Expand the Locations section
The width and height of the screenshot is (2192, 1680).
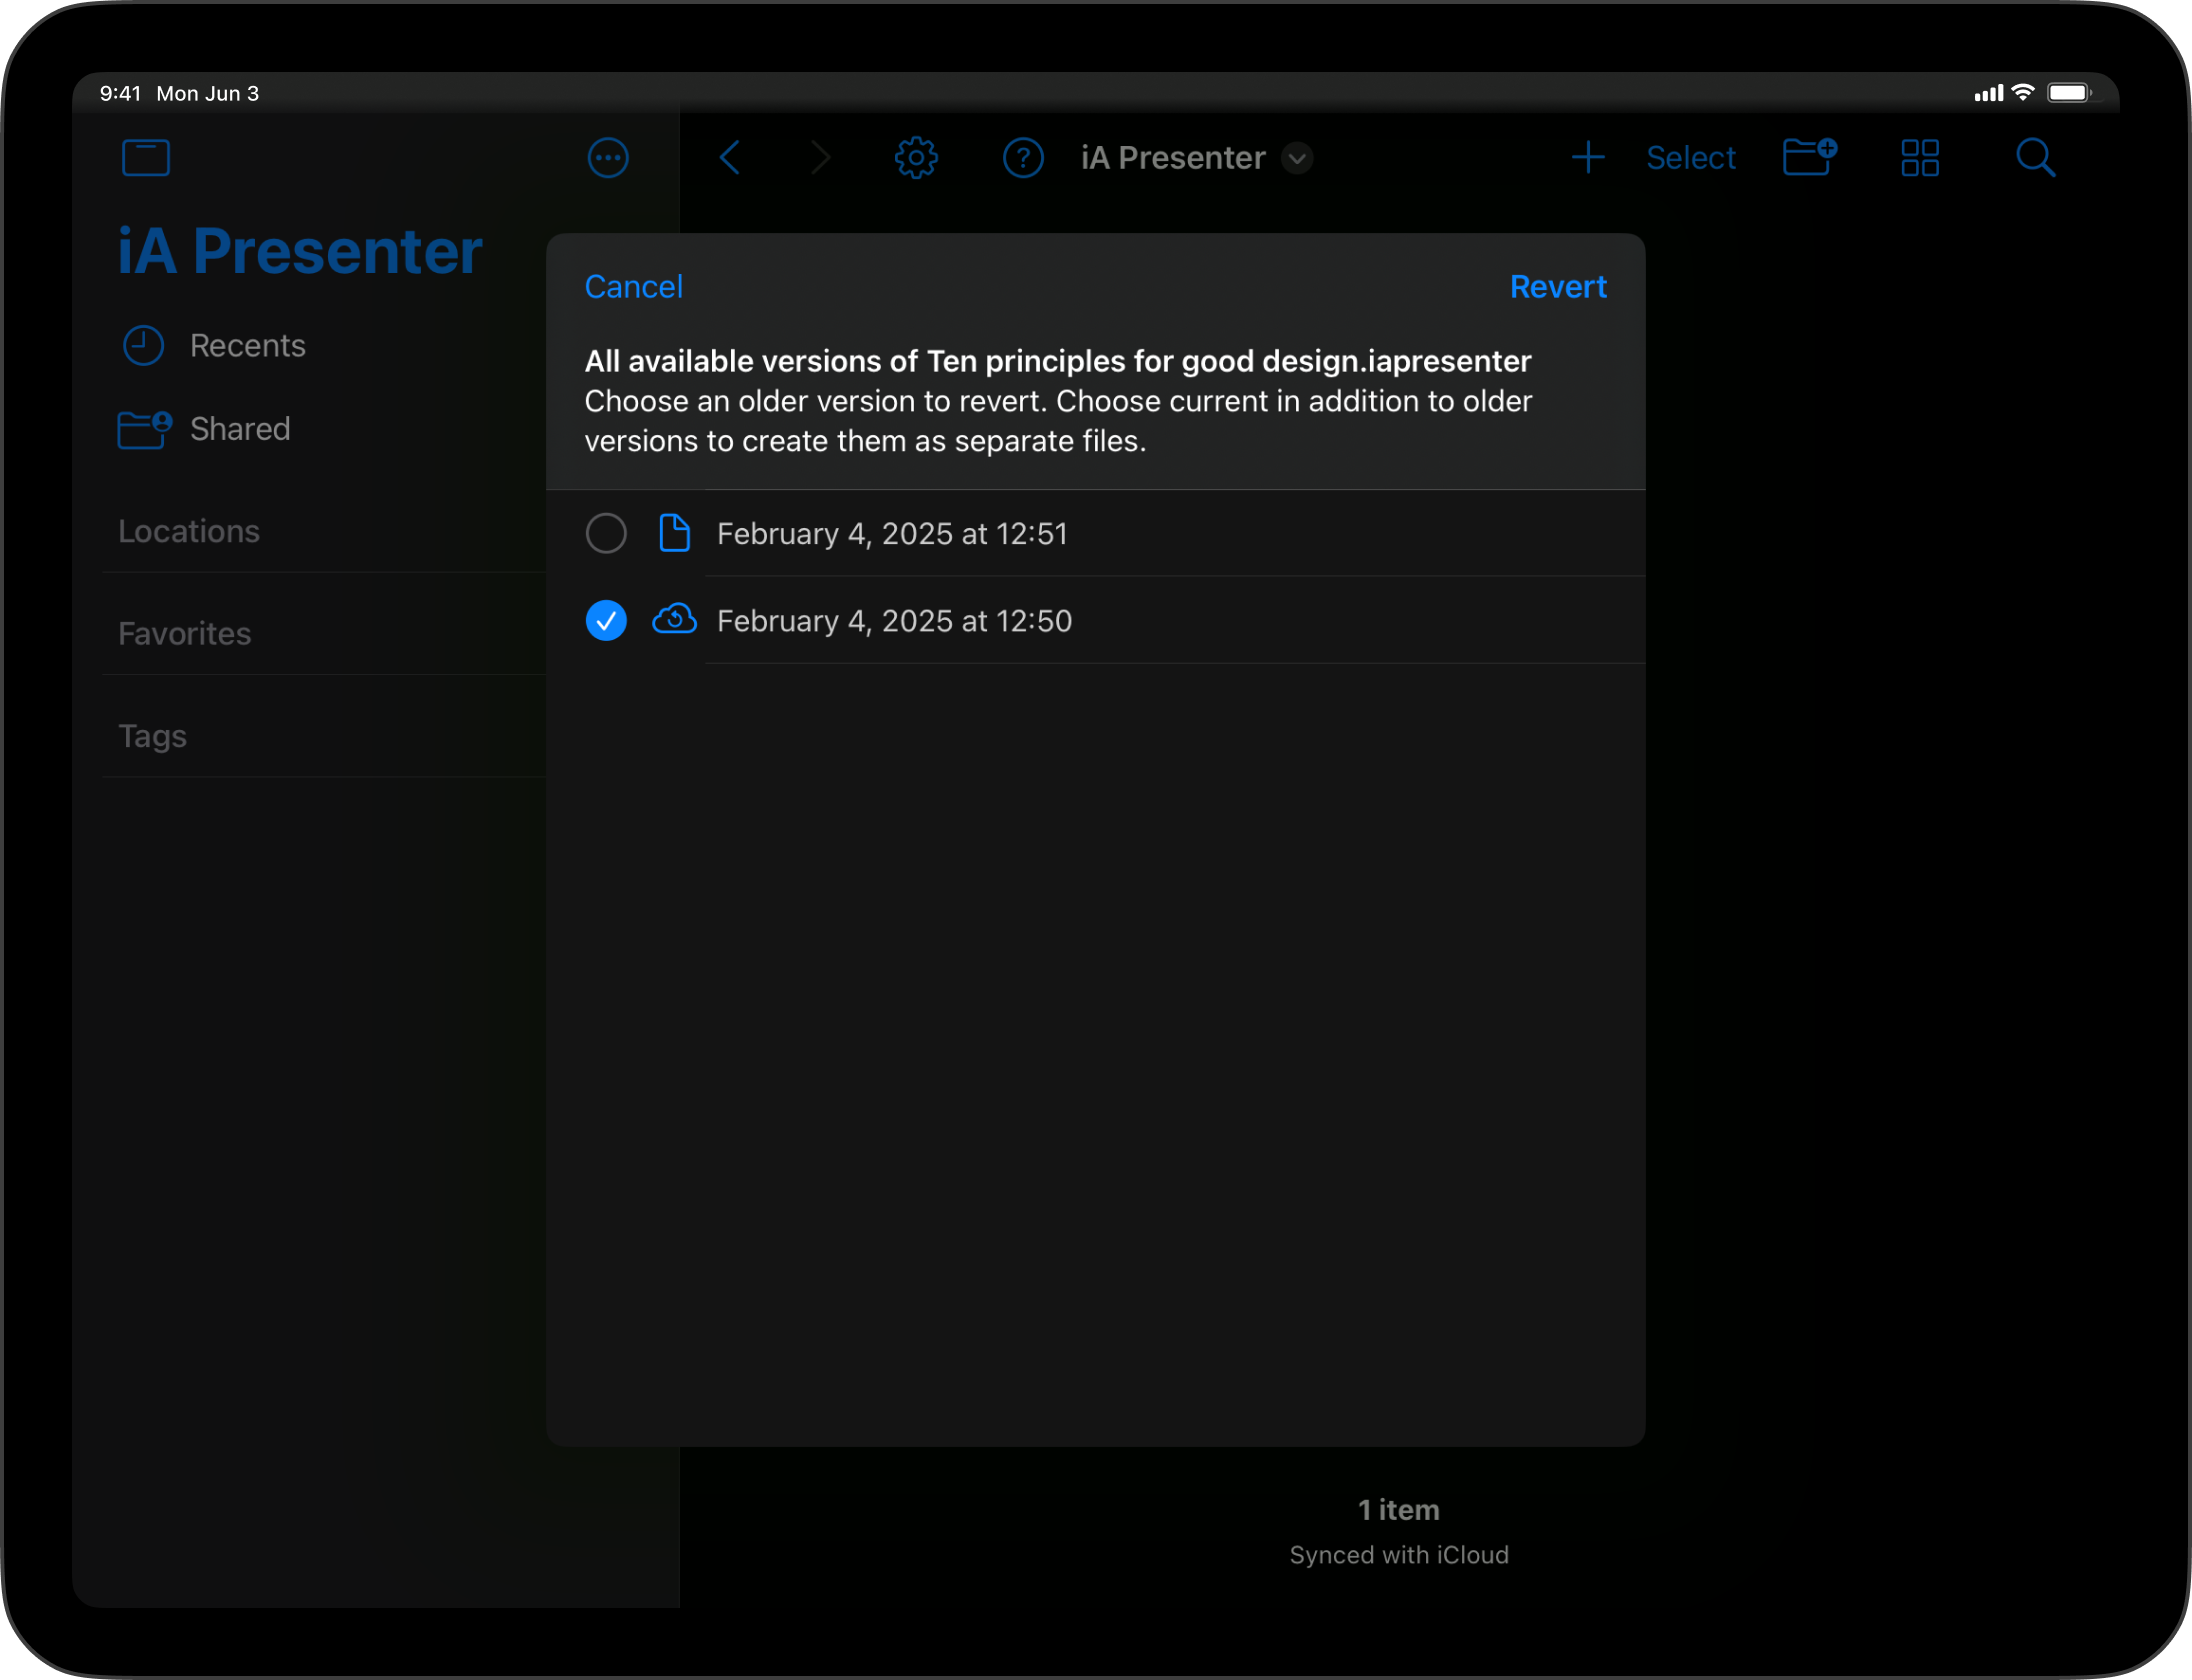click(189, 531)
